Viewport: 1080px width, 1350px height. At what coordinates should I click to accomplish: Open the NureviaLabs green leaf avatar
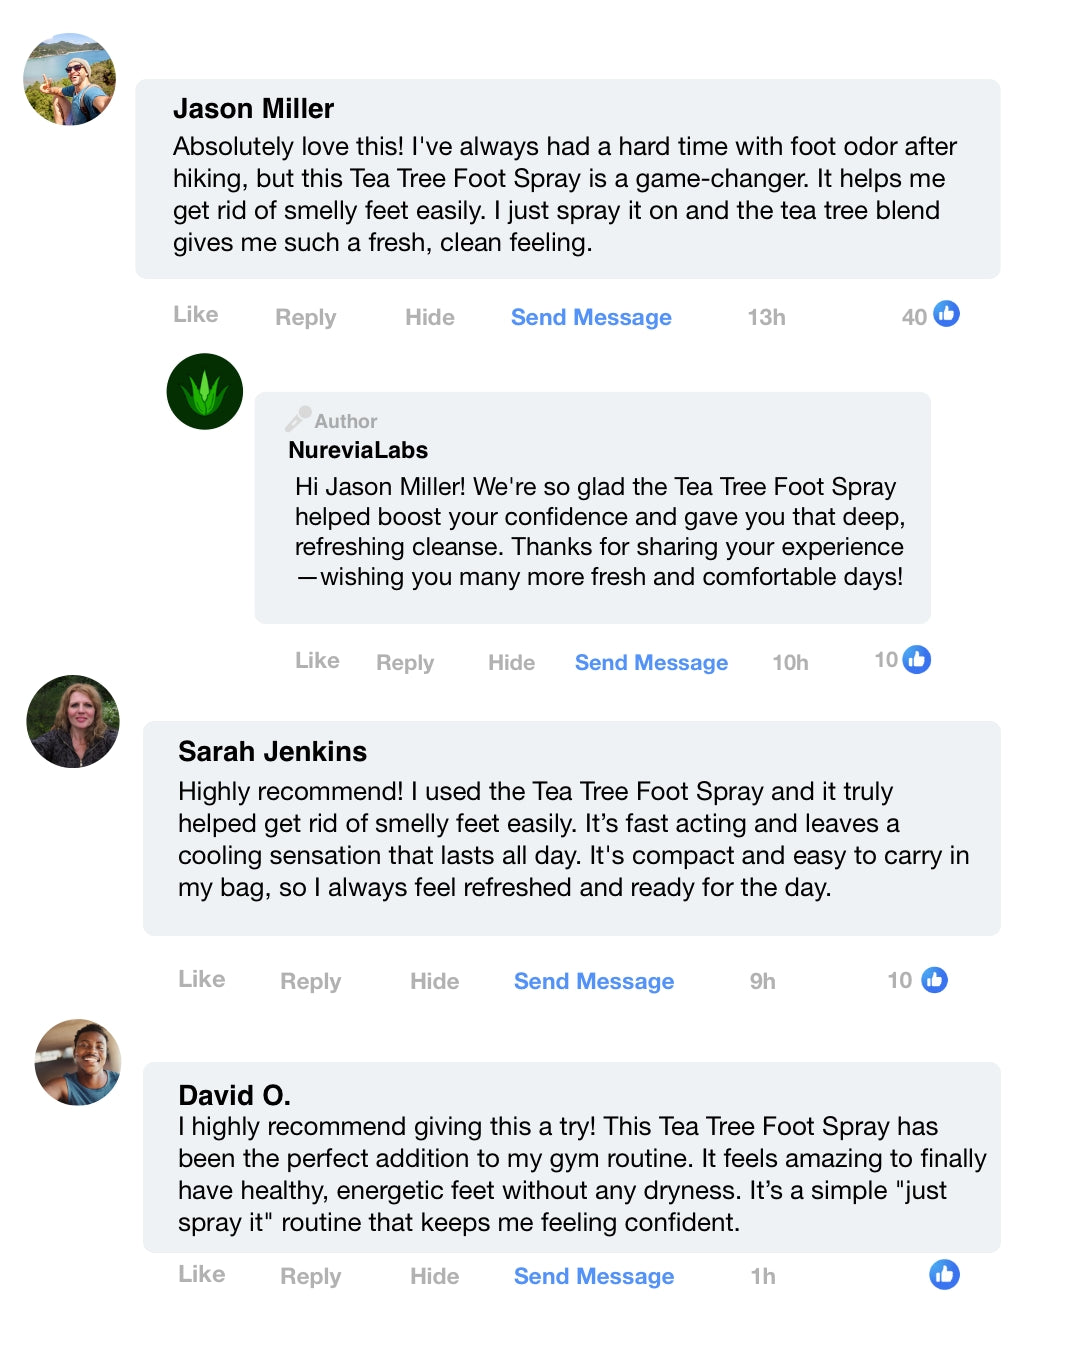click(205, 392)
